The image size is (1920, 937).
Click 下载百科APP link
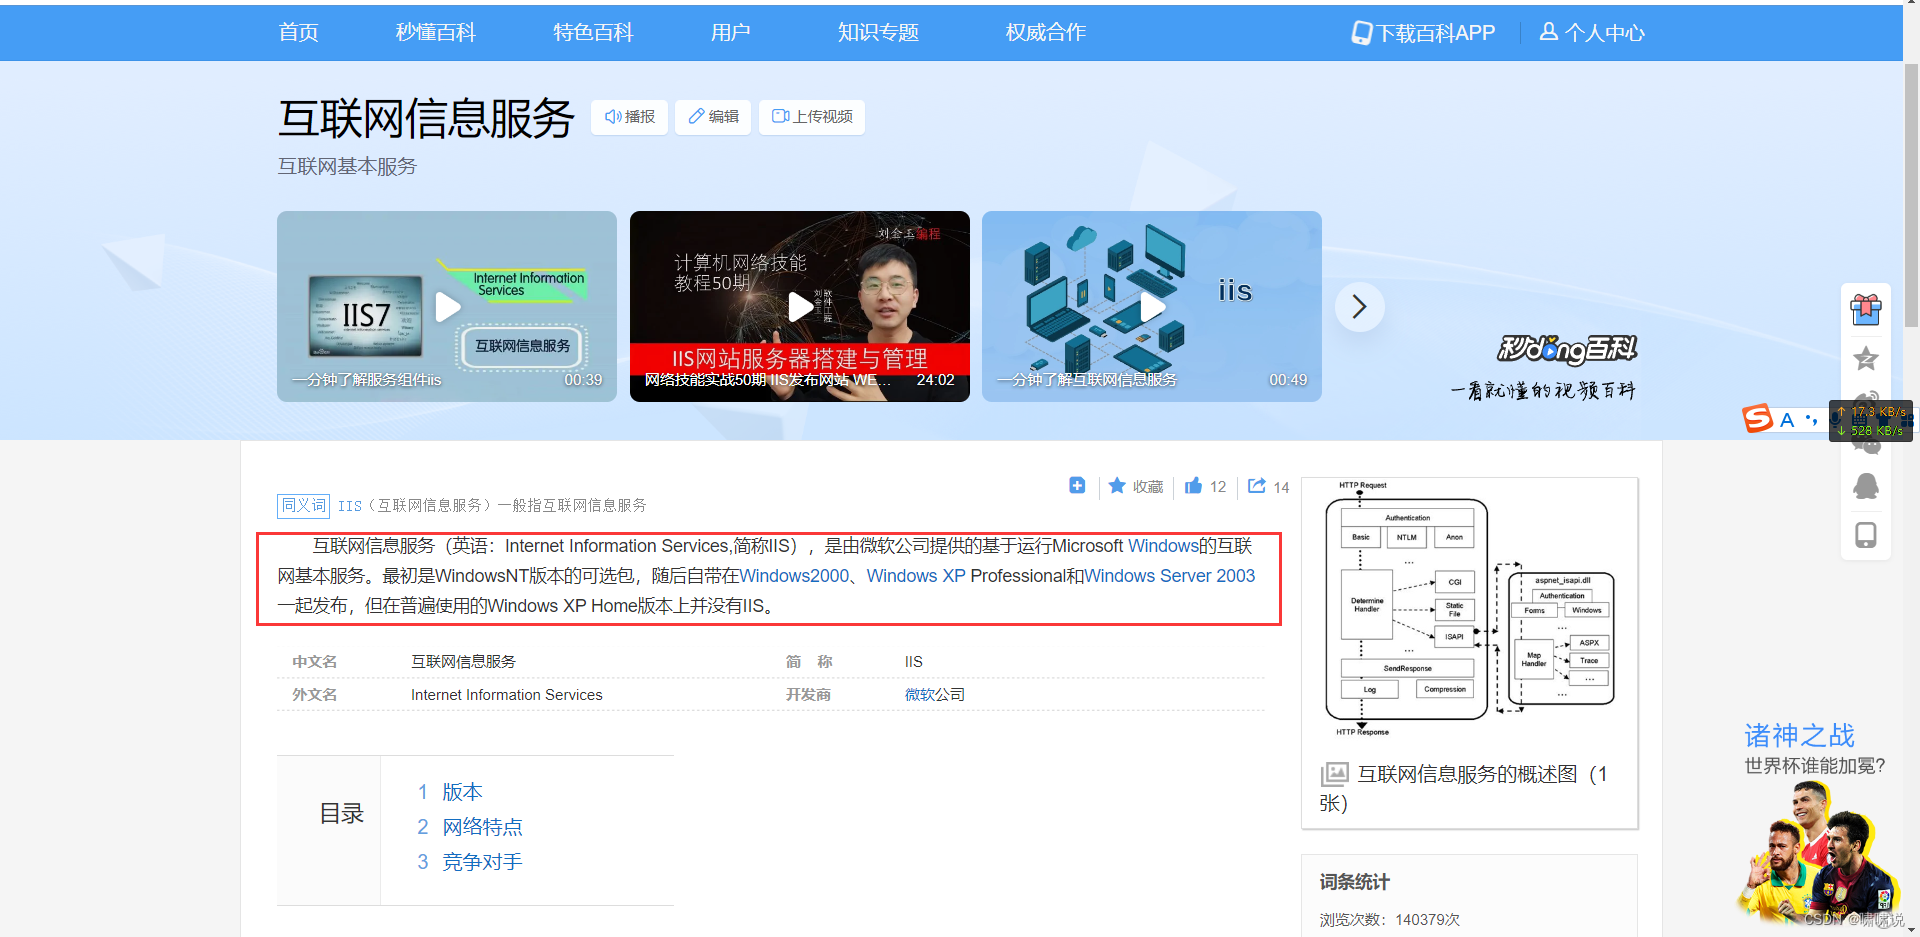click(x=1423, y=33)
